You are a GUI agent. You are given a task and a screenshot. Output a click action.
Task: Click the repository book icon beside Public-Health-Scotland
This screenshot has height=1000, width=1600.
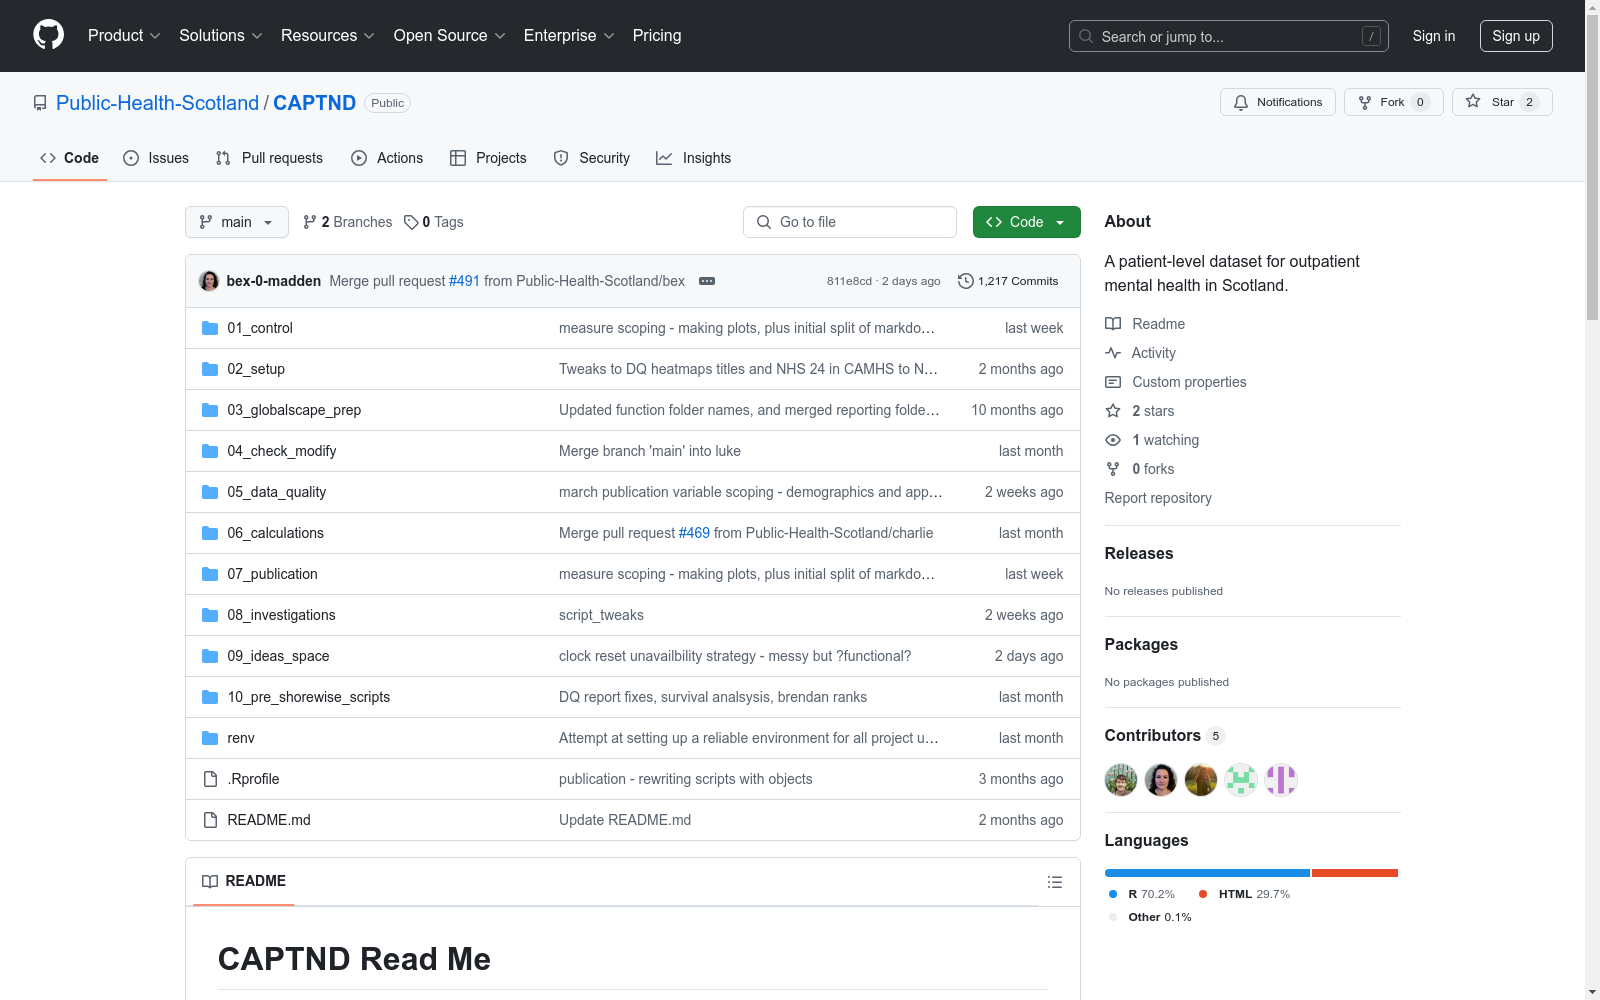pos(40,103)
